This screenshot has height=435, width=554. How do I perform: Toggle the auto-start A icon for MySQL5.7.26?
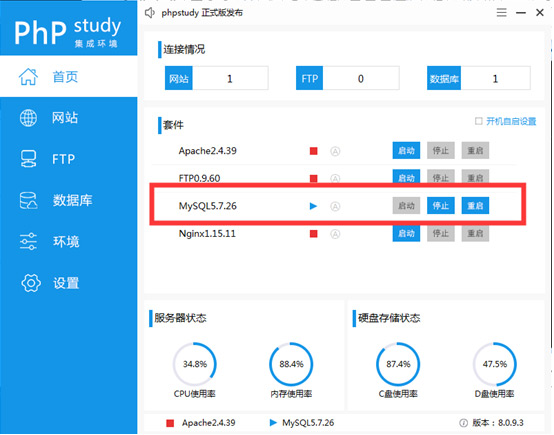(x=335, y=206)
